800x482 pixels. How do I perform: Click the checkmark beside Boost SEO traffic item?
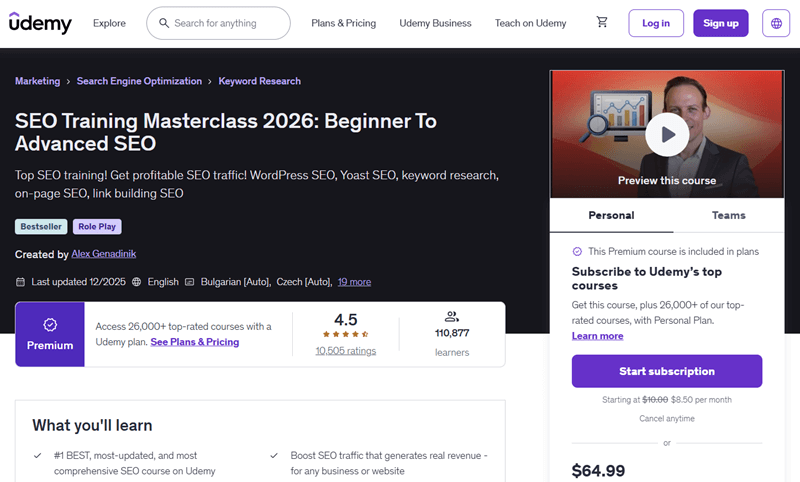click(x=274, y=455)
